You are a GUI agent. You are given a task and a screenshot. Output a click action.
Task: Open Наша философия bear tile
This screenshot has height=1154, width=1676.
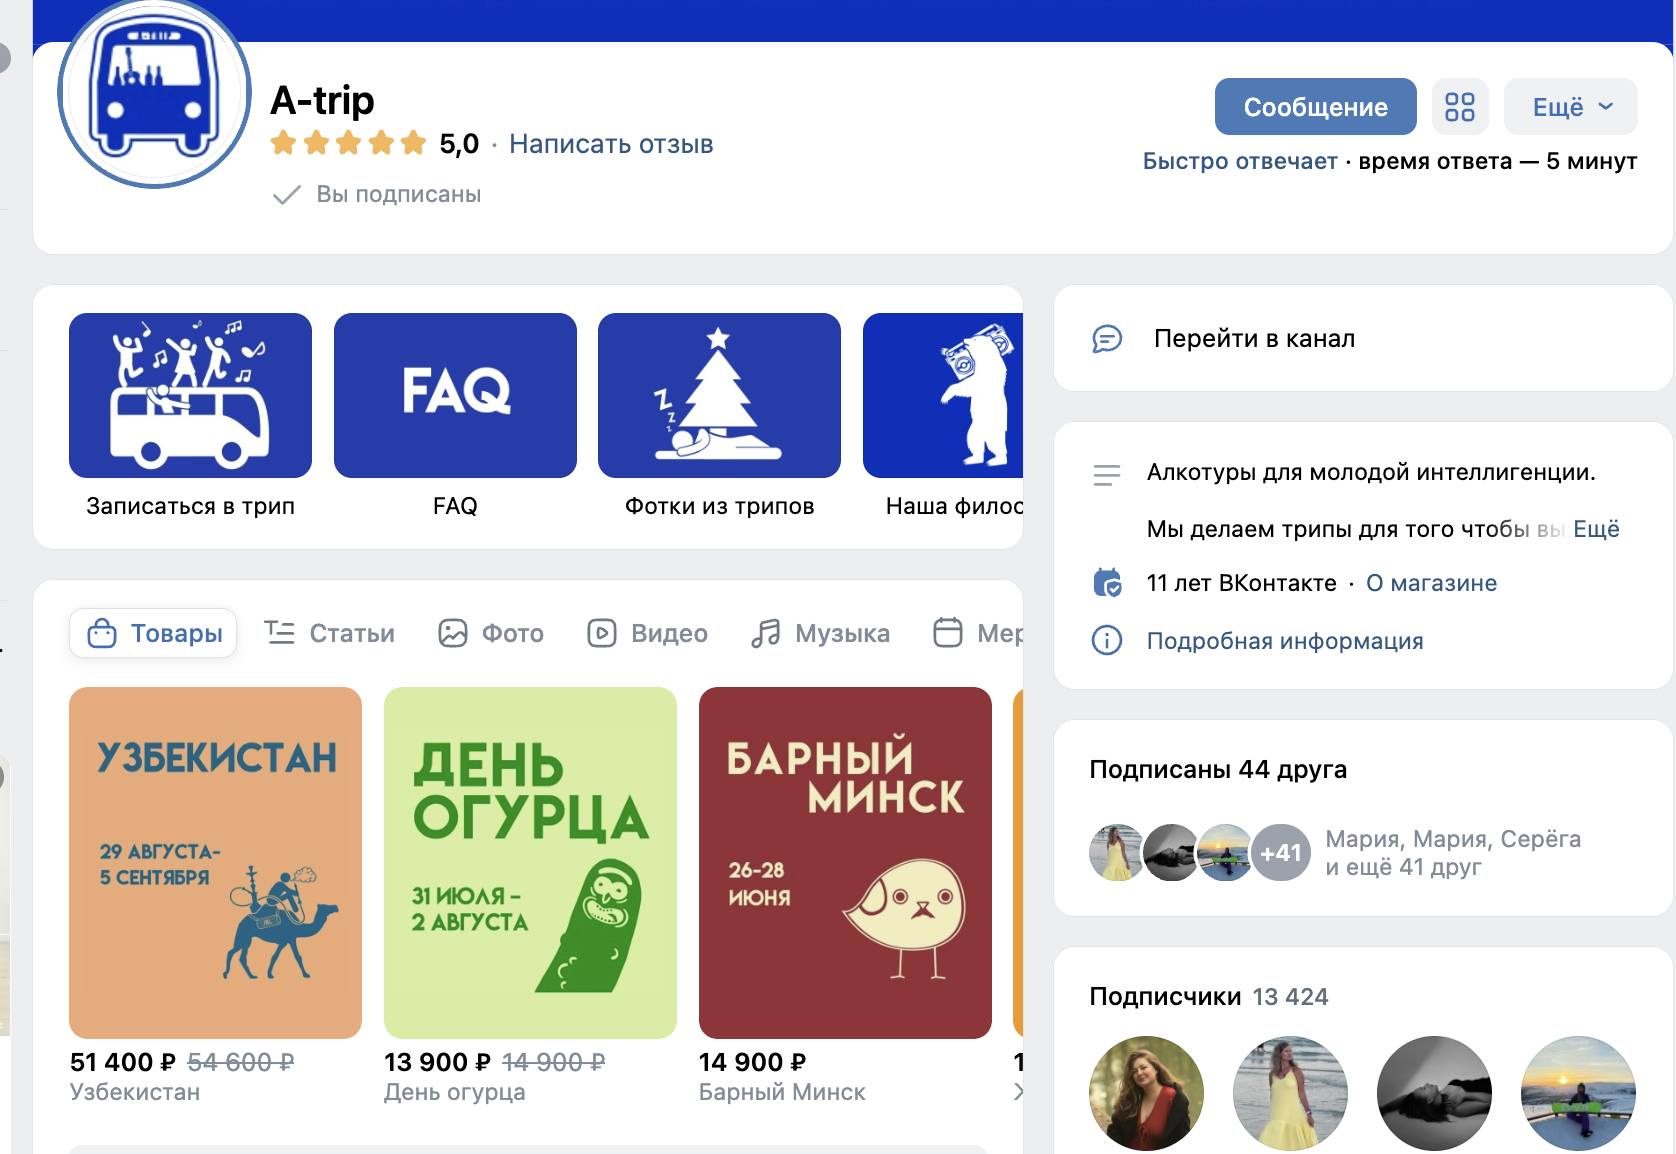(x=943, y=395)
